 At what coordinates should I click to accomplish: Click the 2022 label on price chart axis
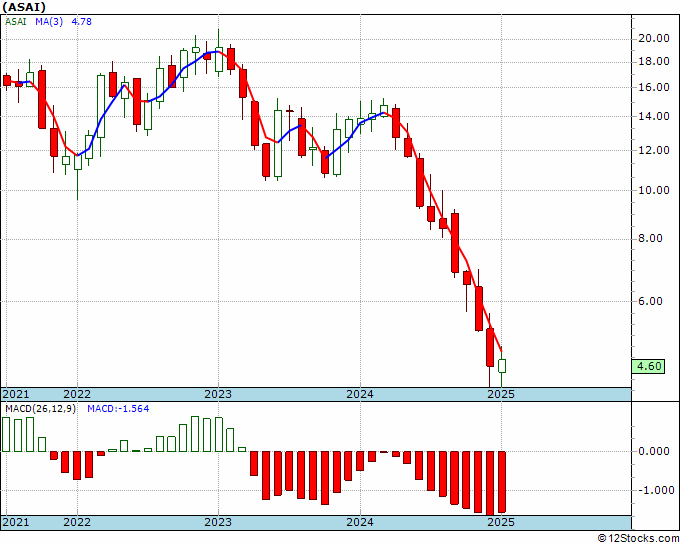point(77,394)
